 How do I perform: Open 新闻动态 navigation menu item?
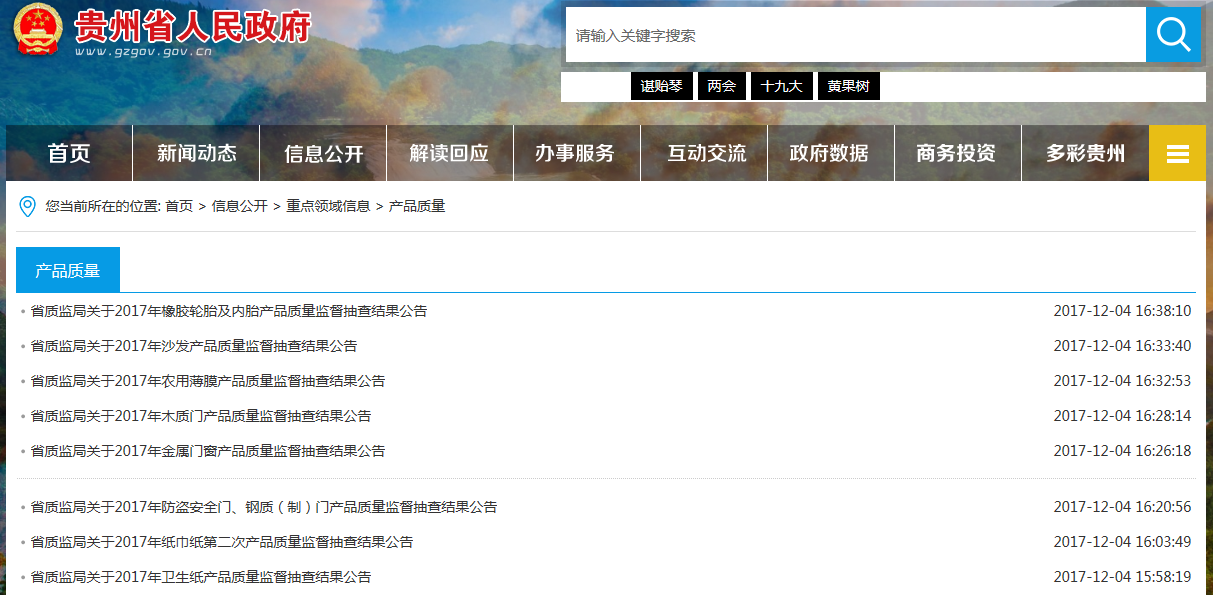pos(196,153)
